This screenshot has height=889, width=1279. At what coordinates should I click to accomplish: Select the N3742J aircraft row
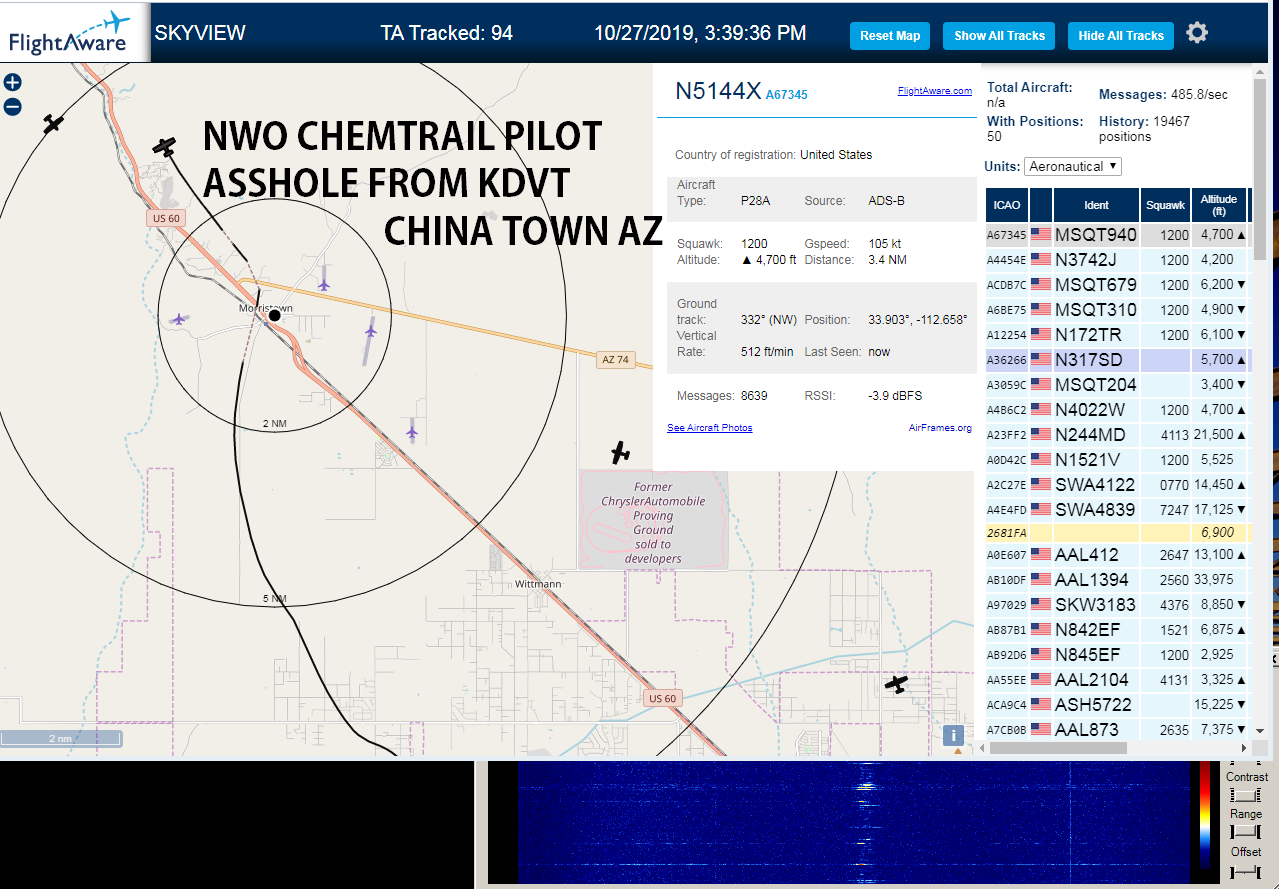point(1117,259)
